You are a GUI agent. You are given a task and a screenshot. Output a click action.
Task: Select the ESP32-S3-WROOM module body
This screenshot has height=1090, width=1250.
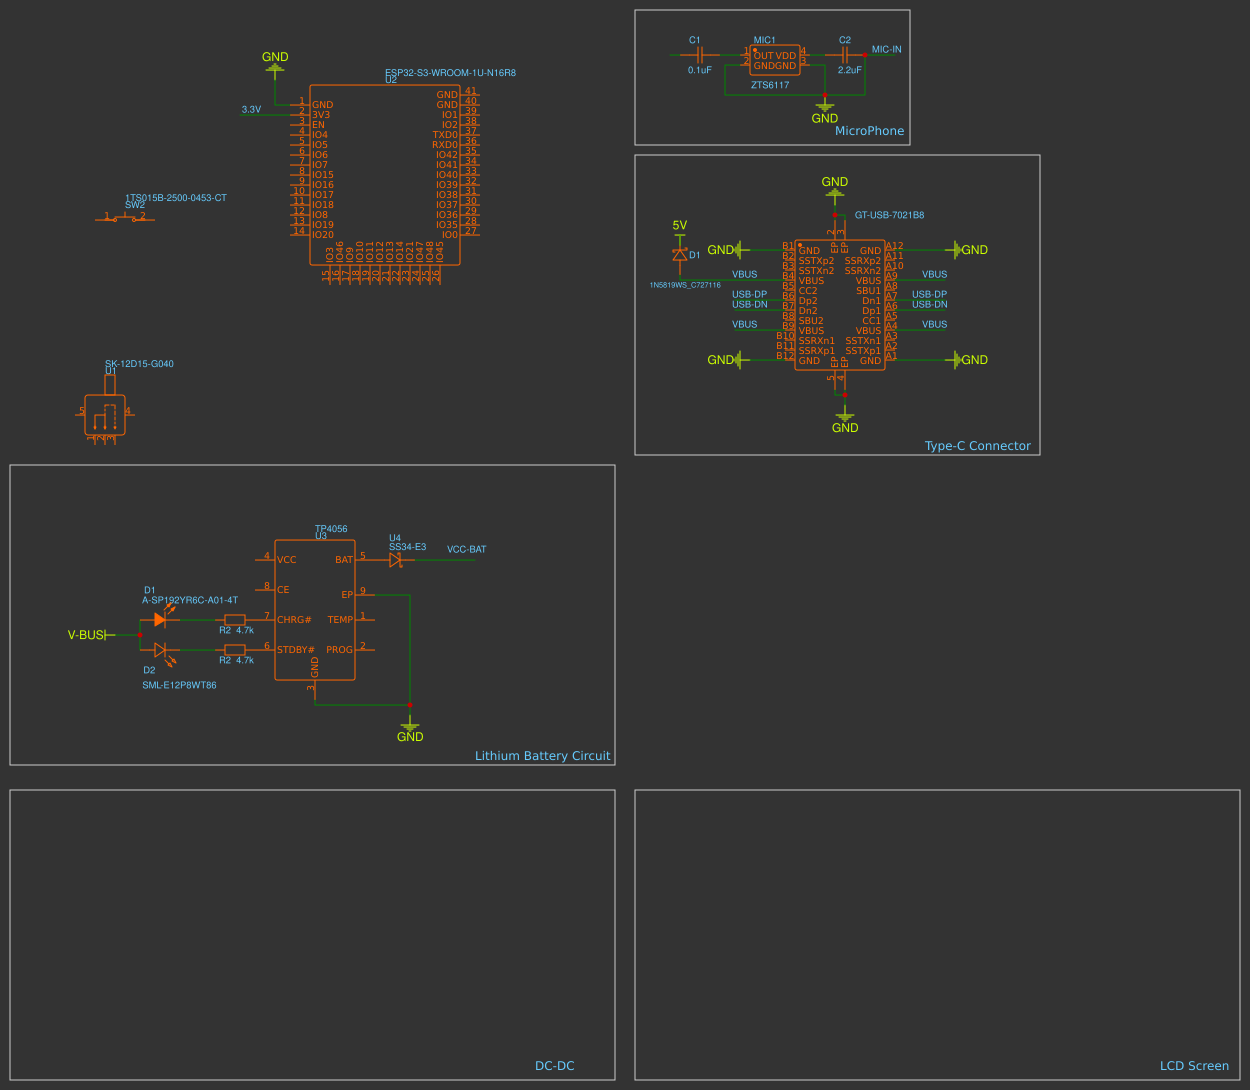click(385, 175)
